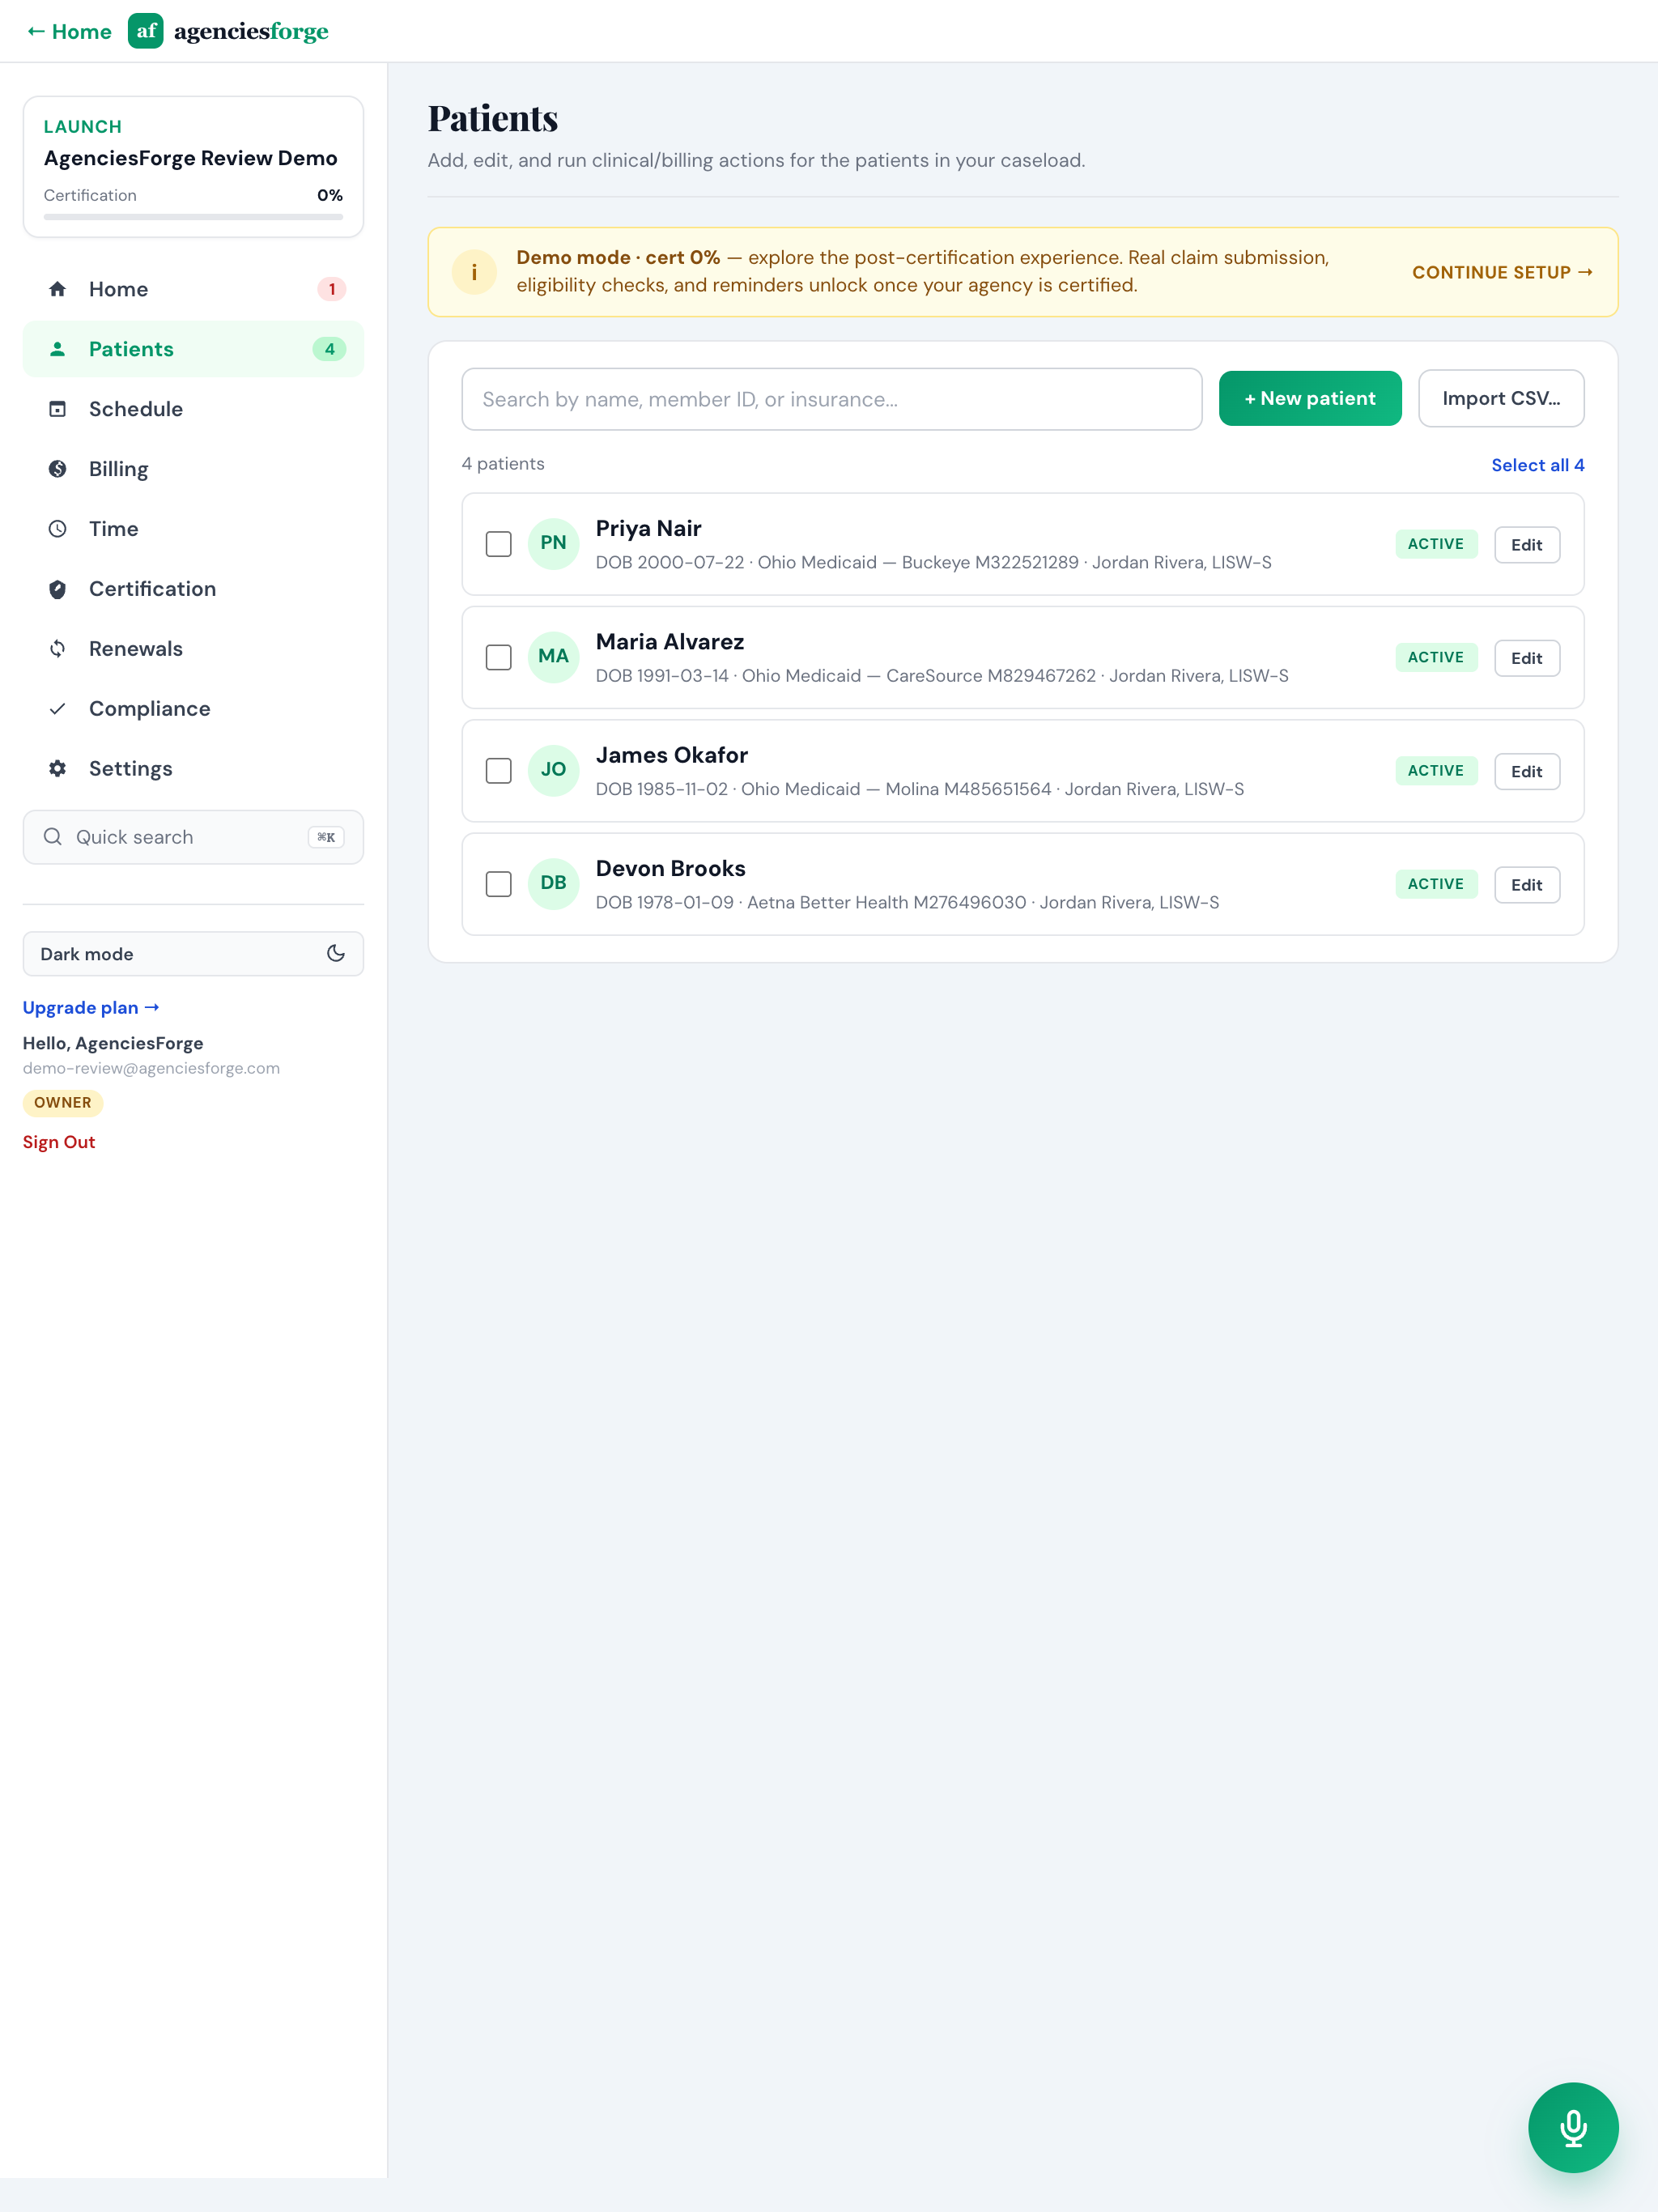Click the Compliance checkmark icon
This screenshot has width=1658, height=2212.
58,709
